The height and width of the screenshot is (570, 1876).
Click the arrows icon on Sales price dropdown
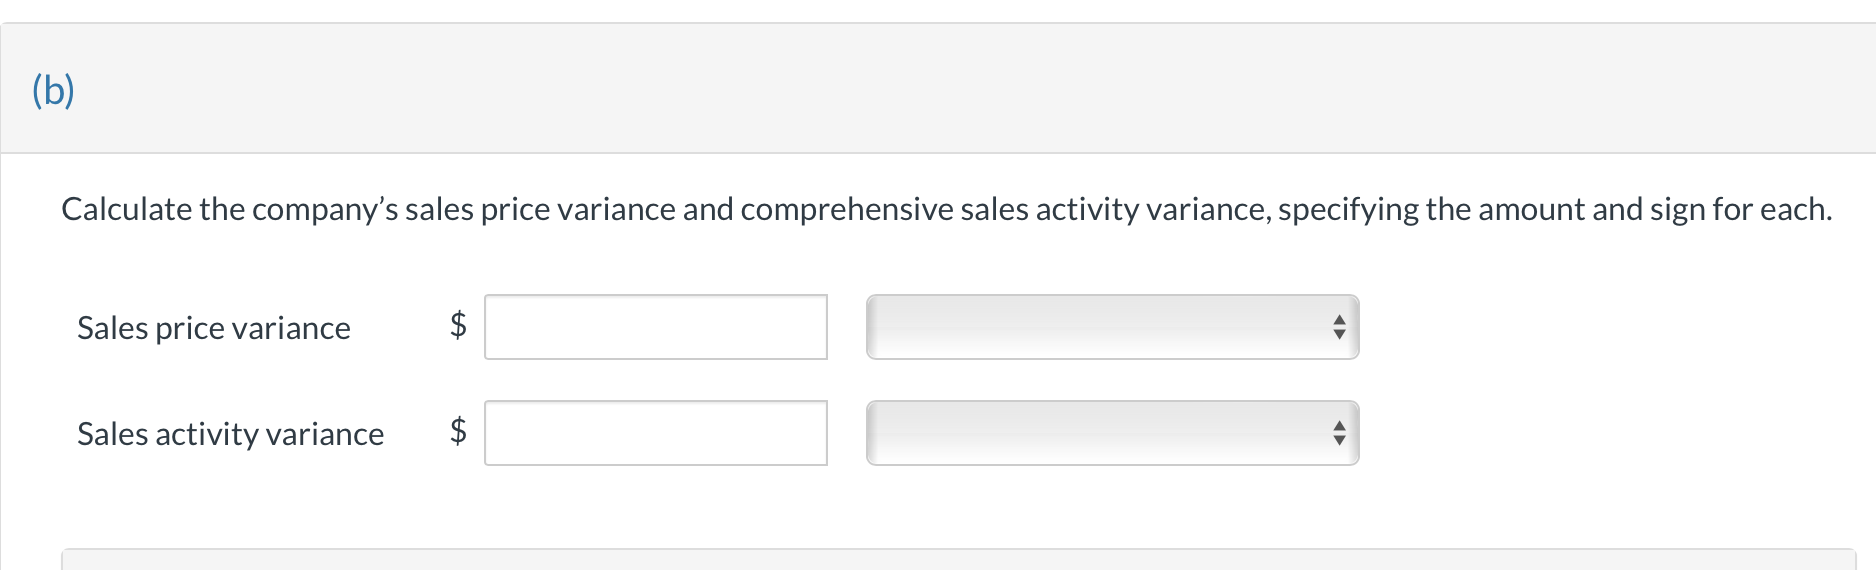(1339, 327)
